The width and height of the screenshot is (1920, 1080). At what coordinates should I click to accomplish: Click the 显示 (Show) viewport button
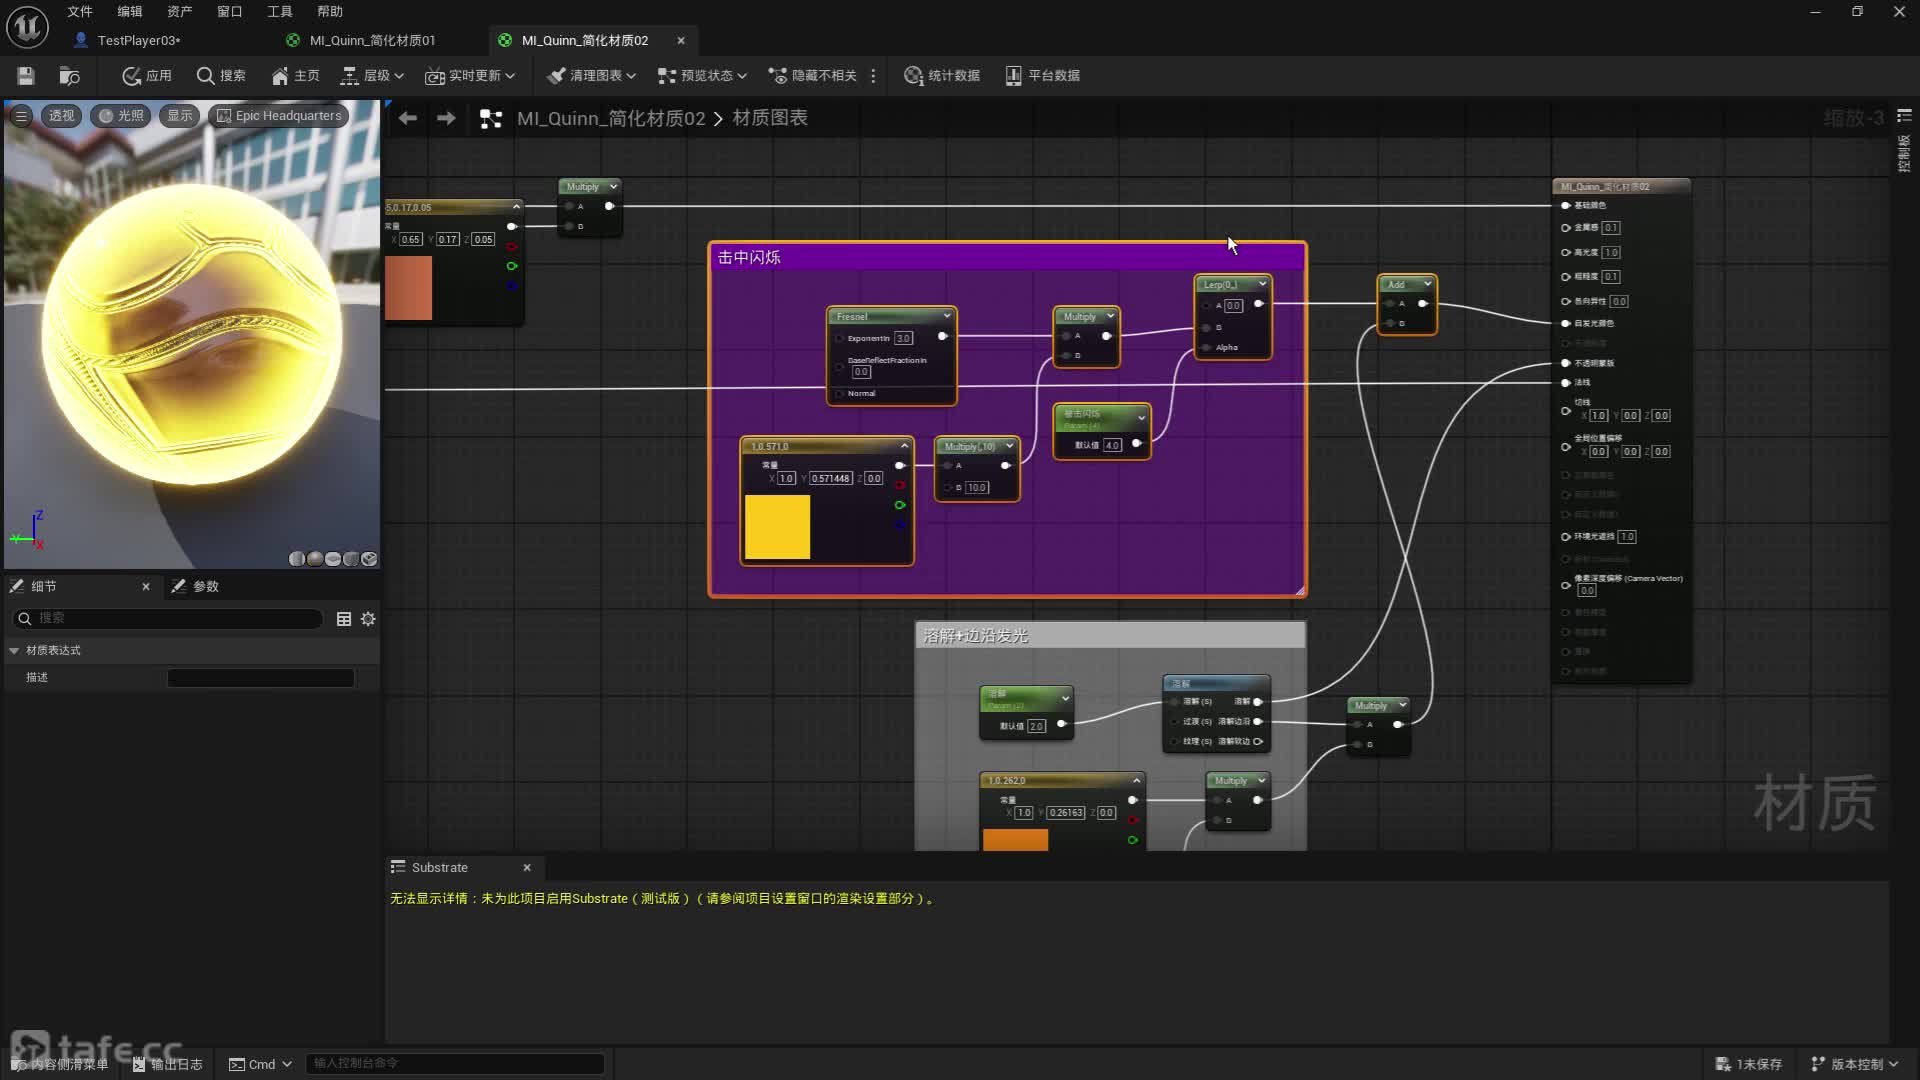pyautogui.click(x=180, y=115)
